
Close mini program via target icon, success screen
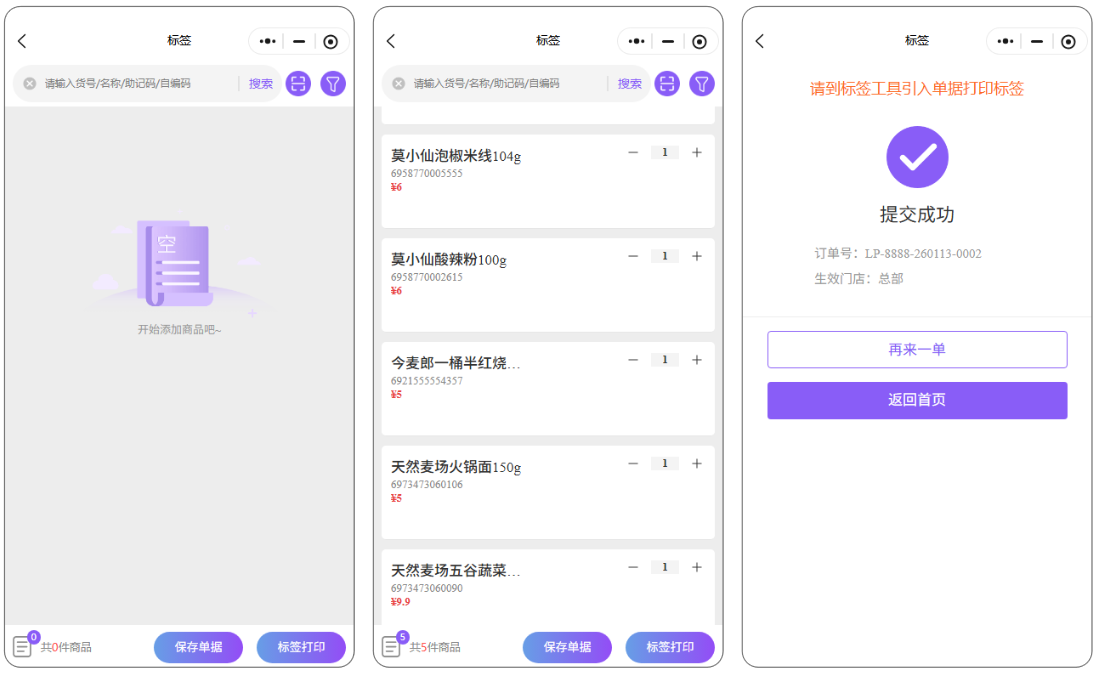1068,42
